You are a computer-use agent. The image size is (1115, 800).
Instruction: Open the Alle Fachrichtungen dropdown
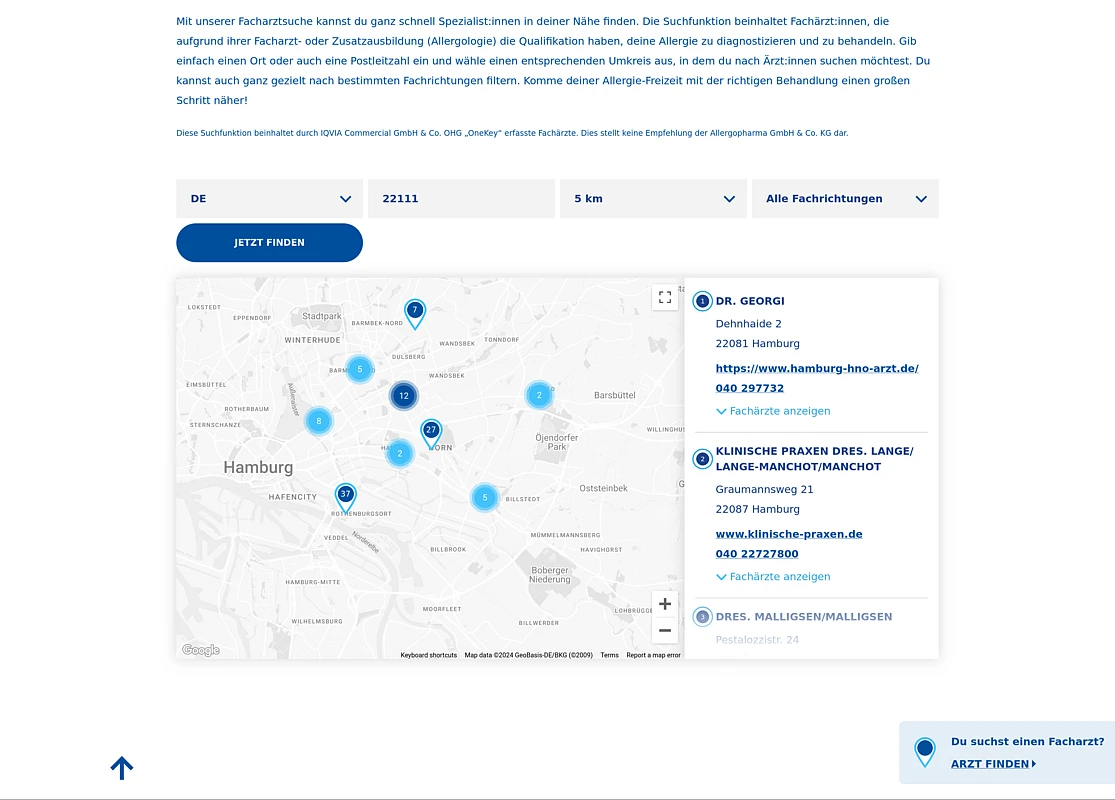coord(845,199)
